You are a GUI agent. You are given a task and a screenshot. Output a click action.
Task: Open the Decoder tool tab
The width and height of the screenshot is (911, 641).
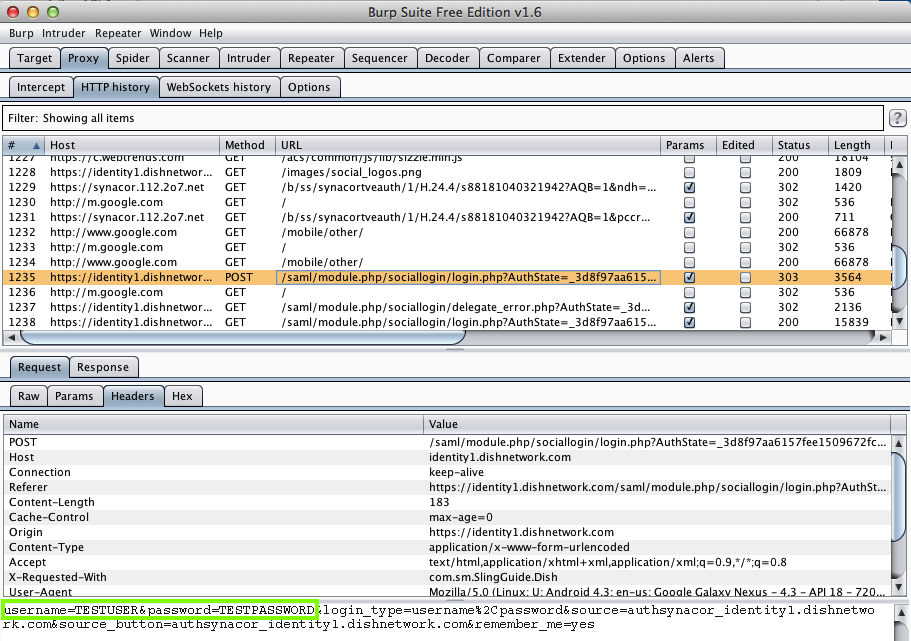click(447, 58)
